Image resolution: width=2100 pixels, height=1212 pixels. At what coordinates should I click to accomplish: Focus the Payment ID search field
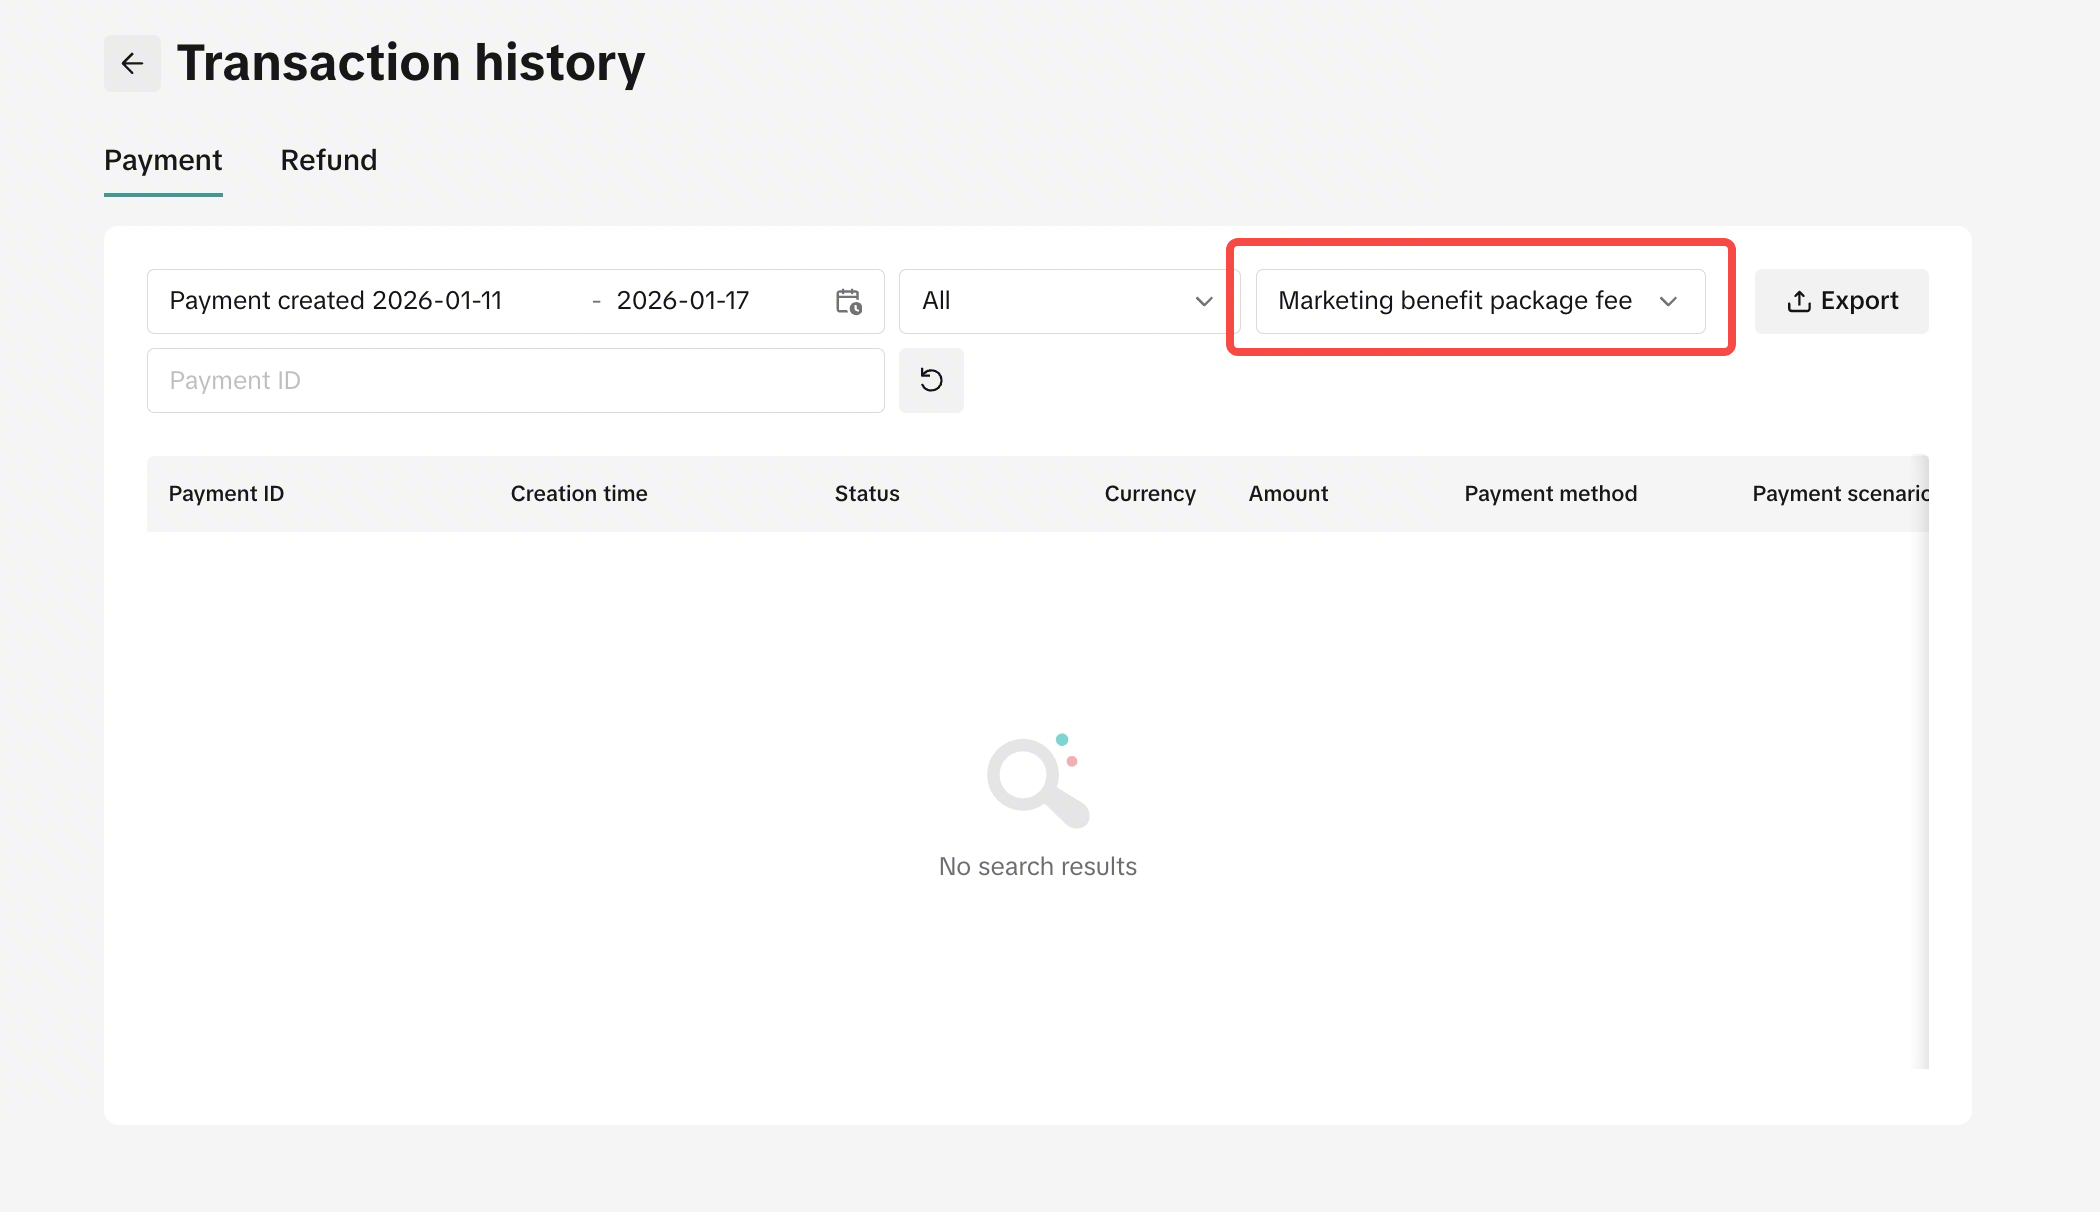pyautogui.click(x=515, y=380)
